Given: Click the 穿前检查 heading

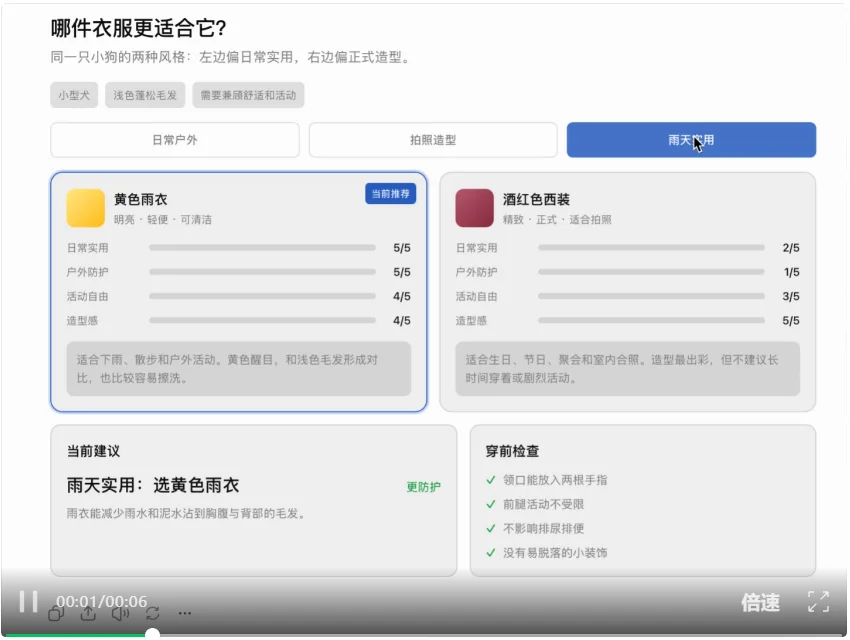Looking at the screenshot, I should (x=512, y=451).
